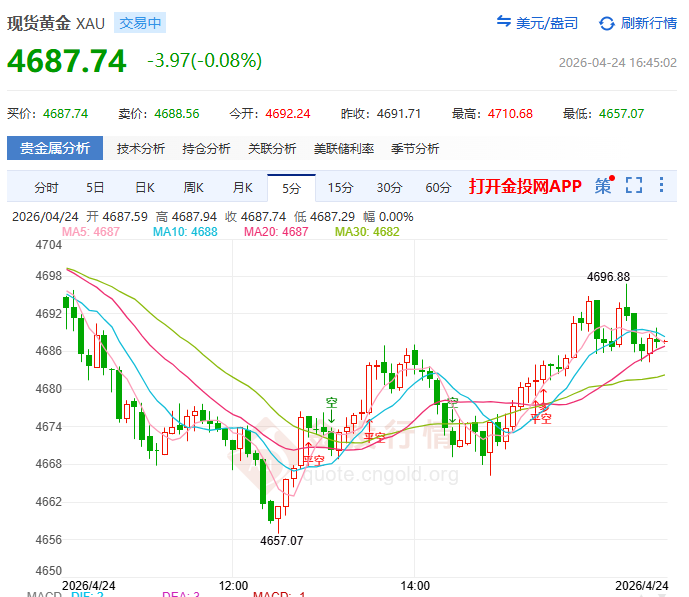Open the 关联分析 tab
Screen dimensions: 689x597
tap(272, 148)
